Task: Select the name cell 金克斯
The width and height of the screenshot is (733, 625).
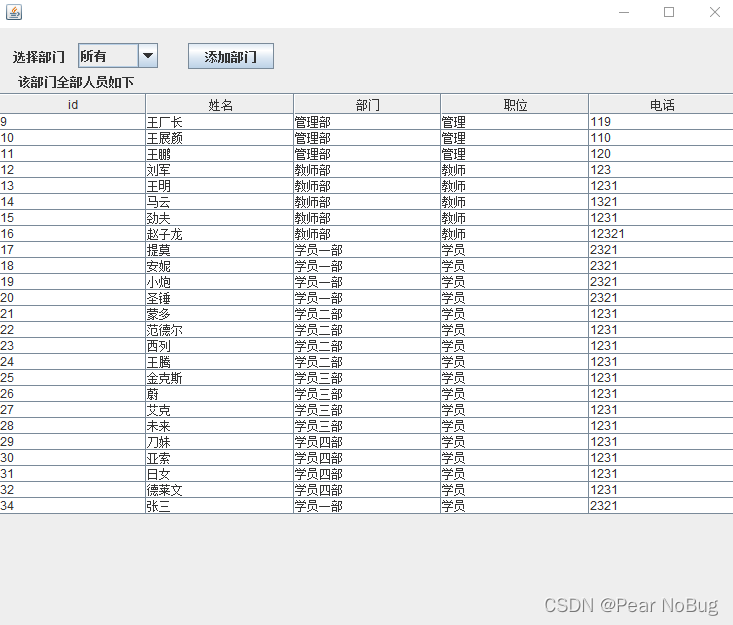Action: coord(220,378)
